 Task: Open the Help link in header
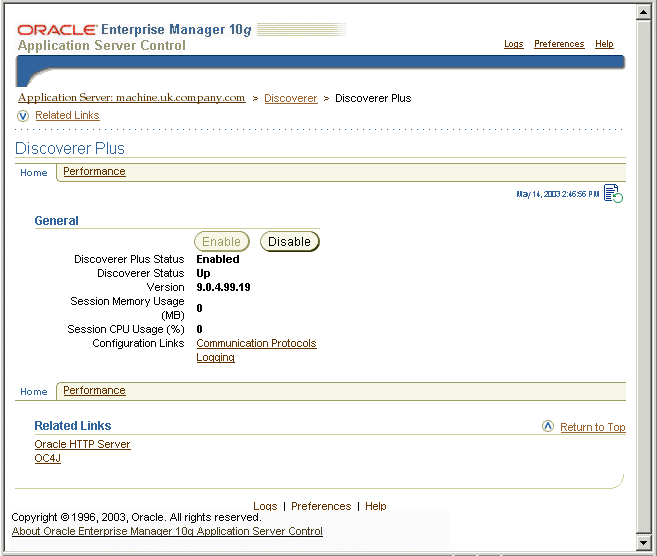(604, 44)
